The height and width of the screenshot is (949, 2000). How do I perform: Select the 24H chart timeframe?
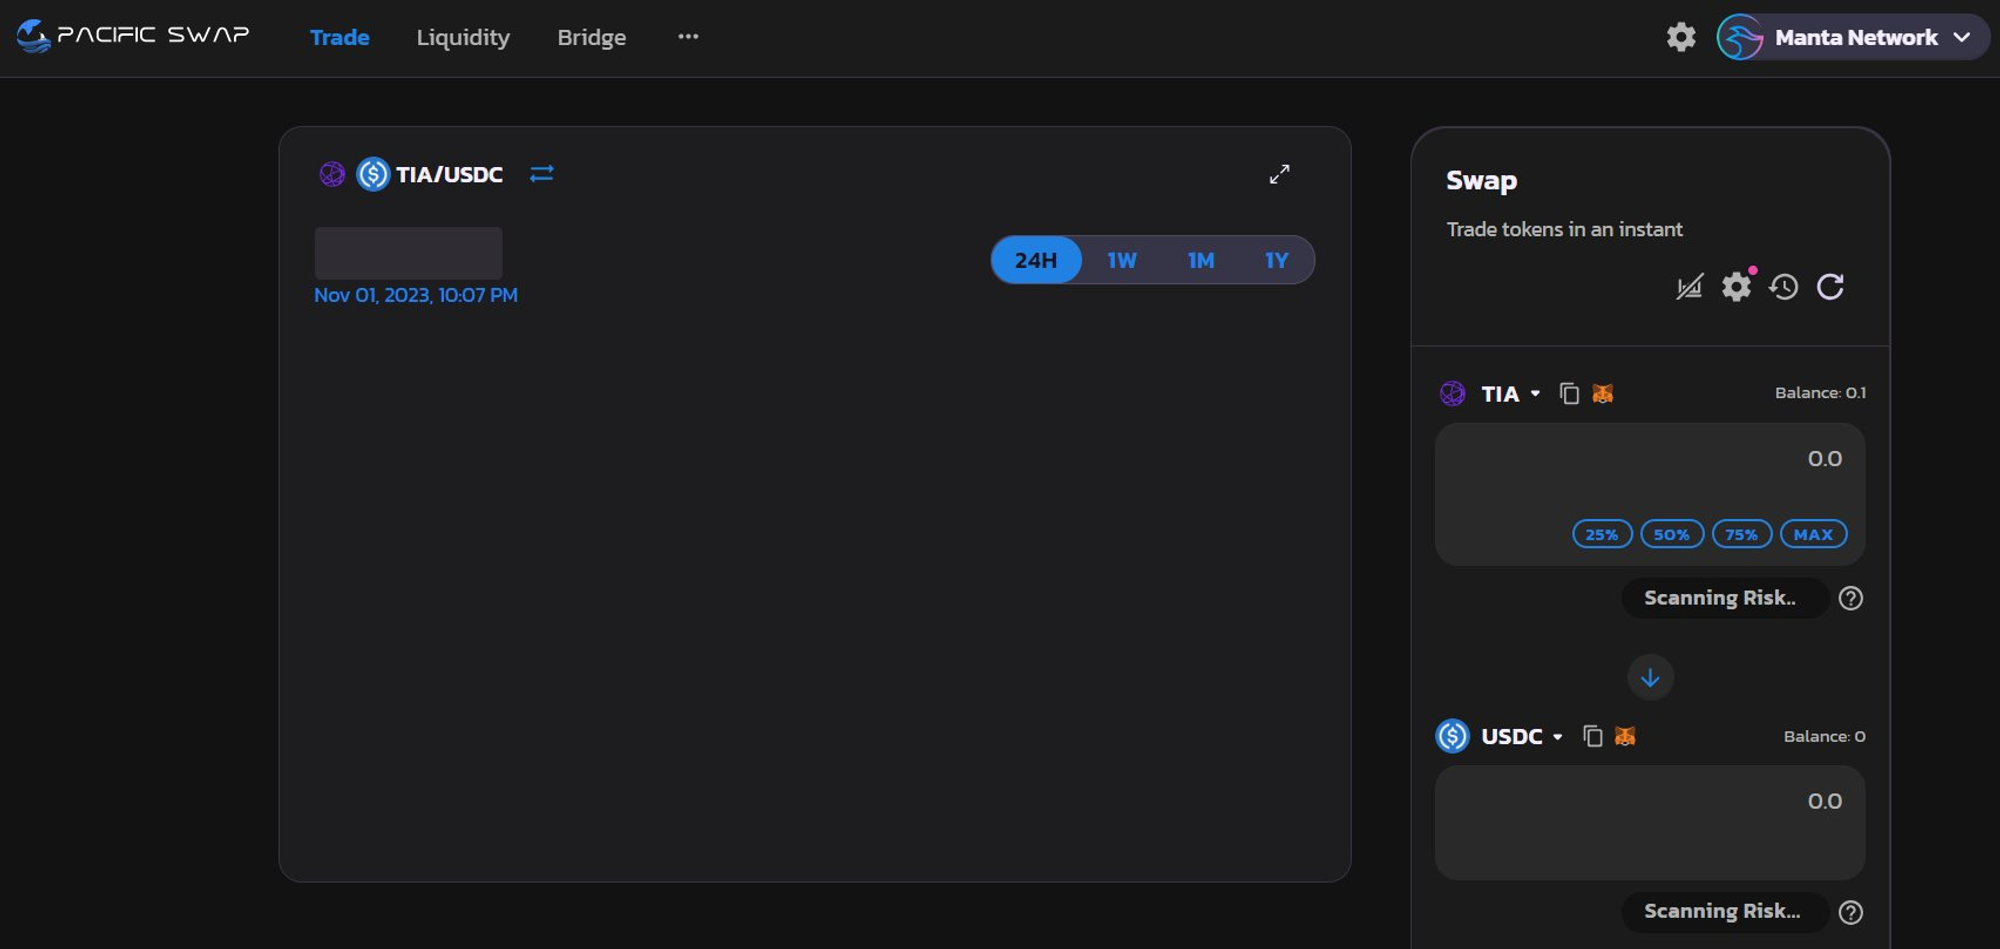[x=1036, y=260]
